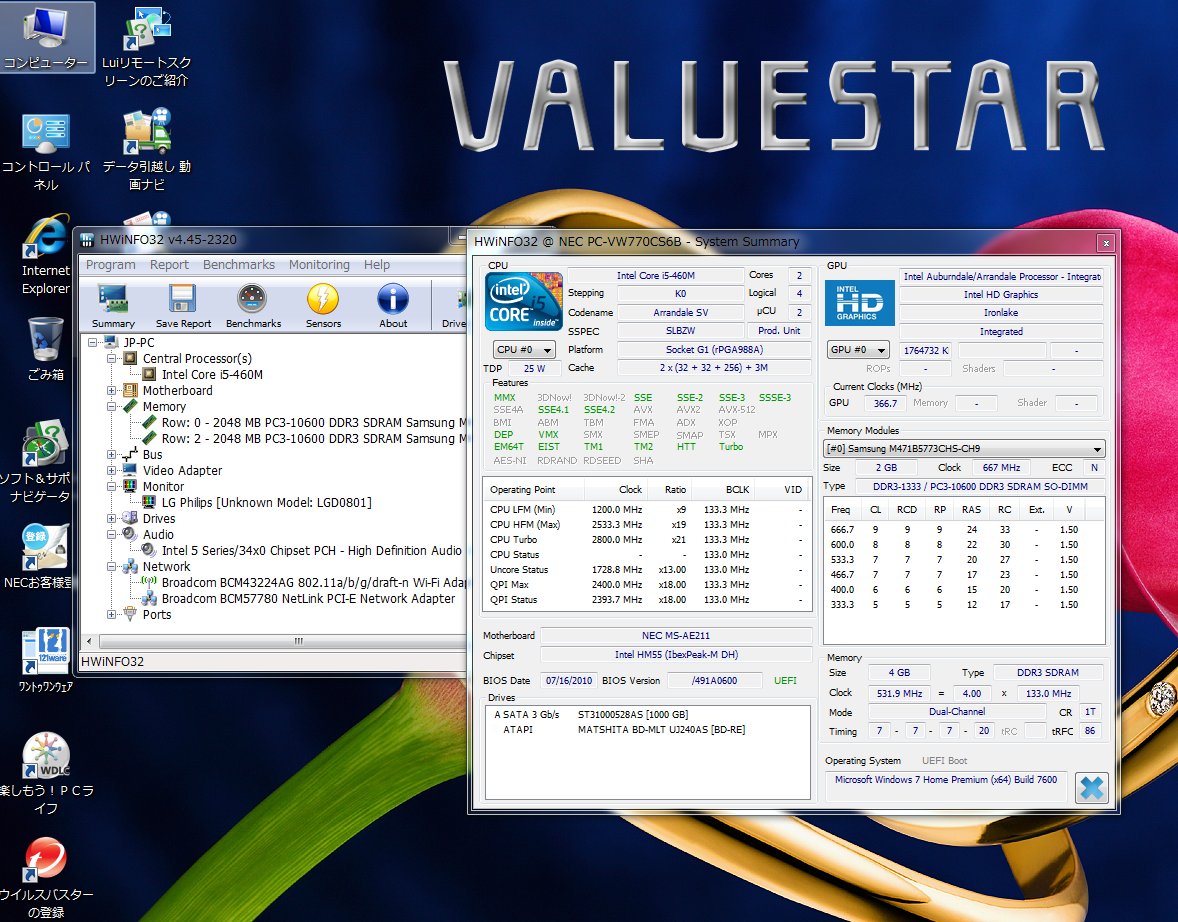Open the Monitoring menu
The width and height of the screenshot is (1178, 922).
pyautogui.click(x=319, y=265)
